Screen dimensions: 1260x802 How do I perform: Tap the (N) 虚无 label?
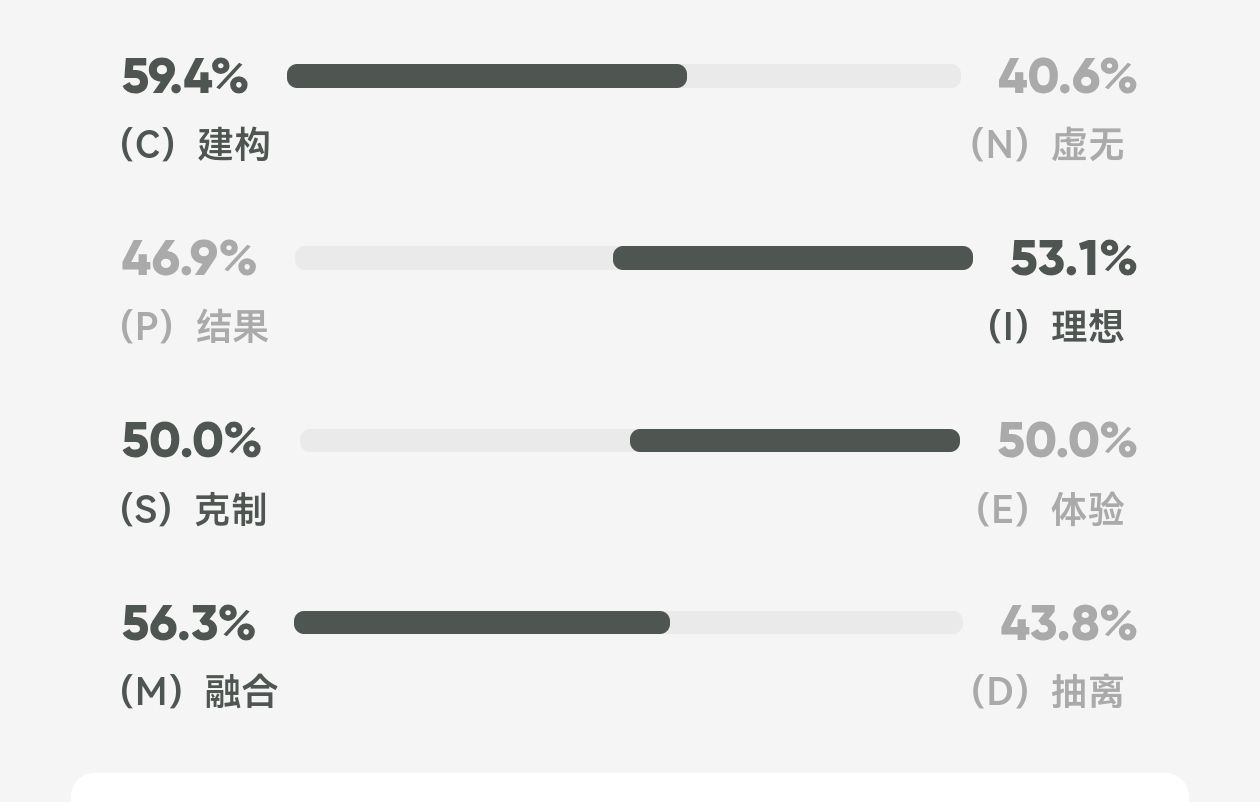point(1047,146)
